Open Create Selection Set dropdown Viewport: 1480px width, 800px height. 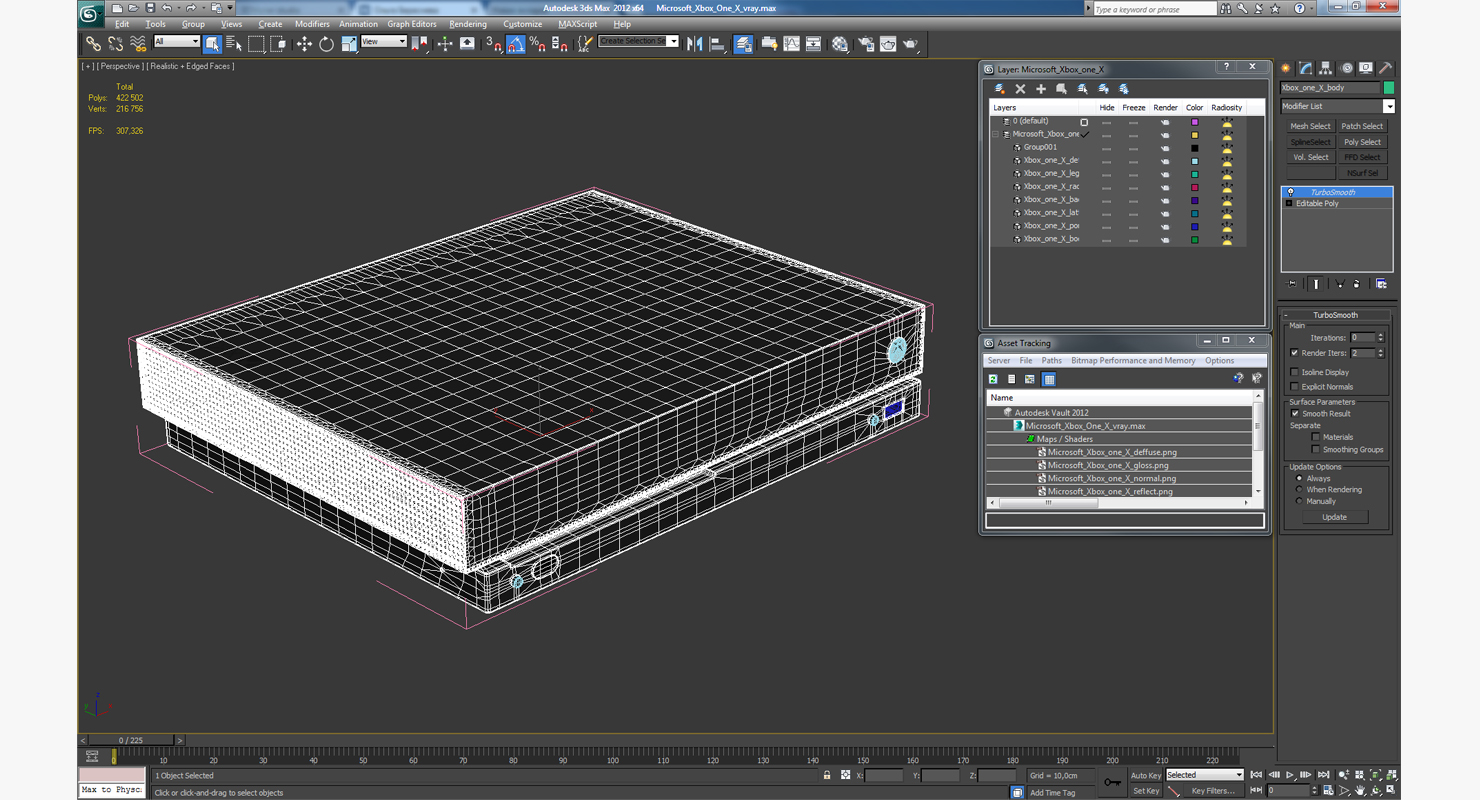tap(672, 41)
